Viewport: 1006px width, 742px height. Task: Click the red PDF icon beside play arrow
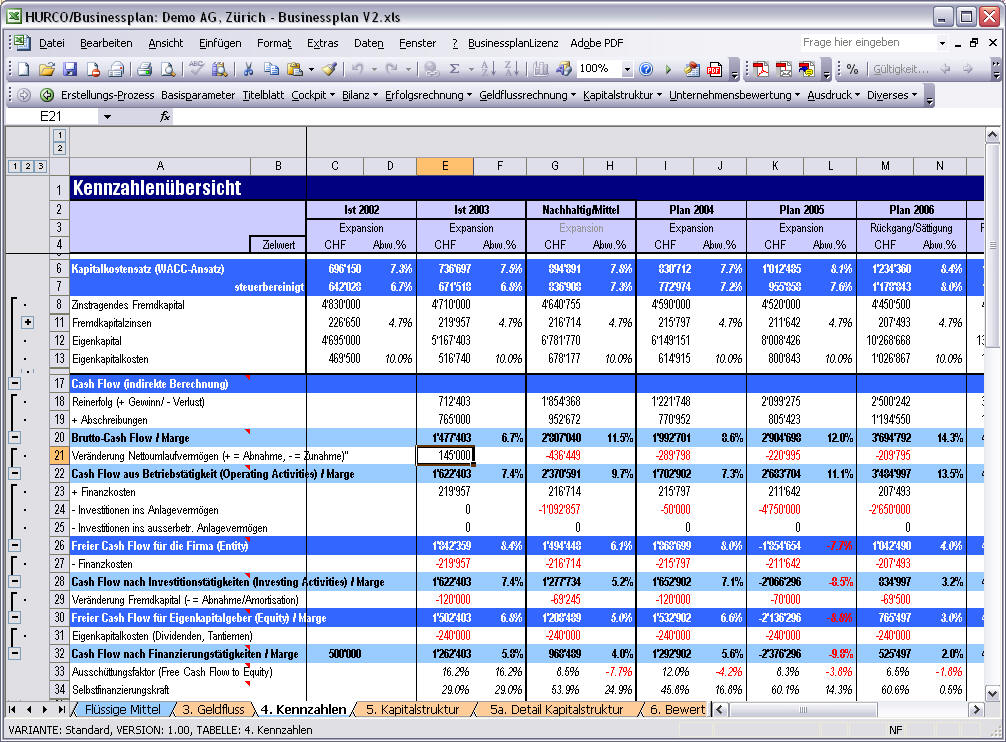click(714, 69)
